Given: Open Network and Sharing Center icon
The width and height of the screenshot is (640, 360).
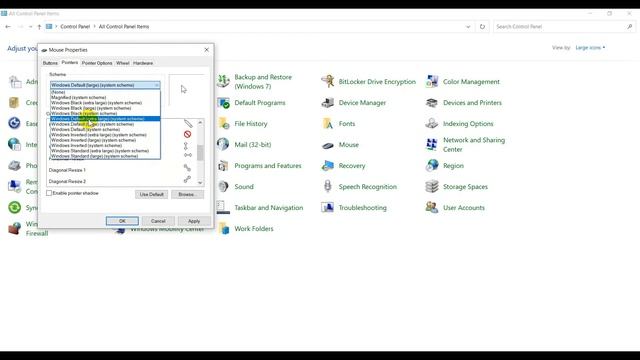Looking at the screenshot, I should [x=432, y=144].
